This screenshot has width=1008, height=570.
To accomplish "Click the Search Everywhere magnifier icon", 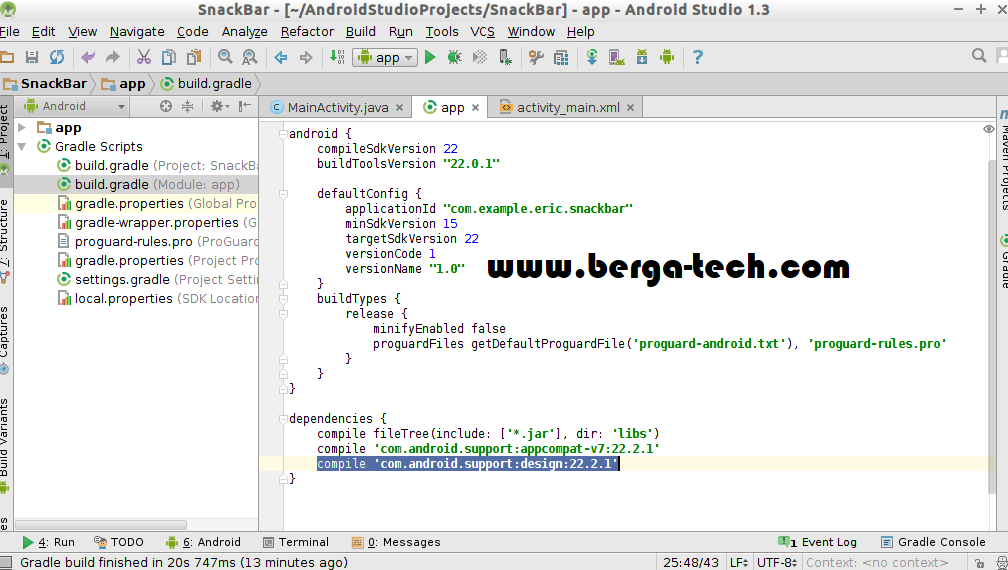I will [x=979, y=56].
